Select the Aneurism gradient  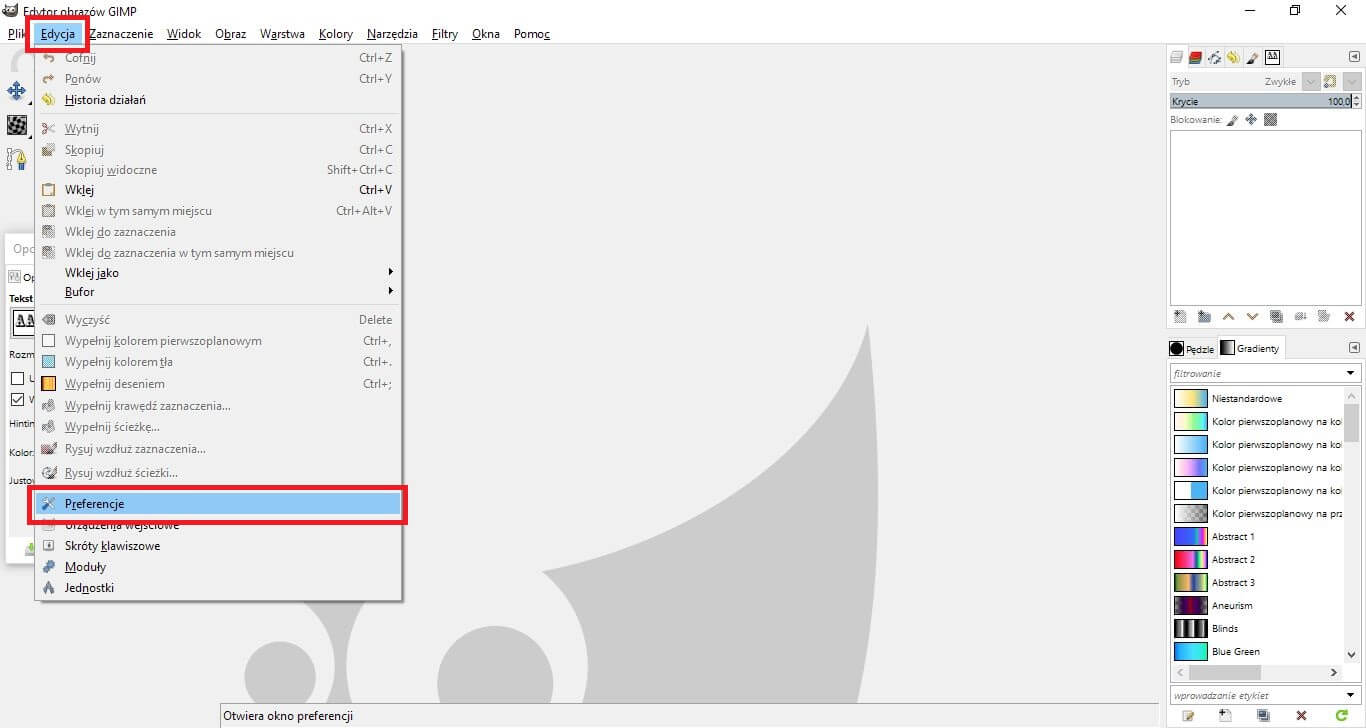1257,606
